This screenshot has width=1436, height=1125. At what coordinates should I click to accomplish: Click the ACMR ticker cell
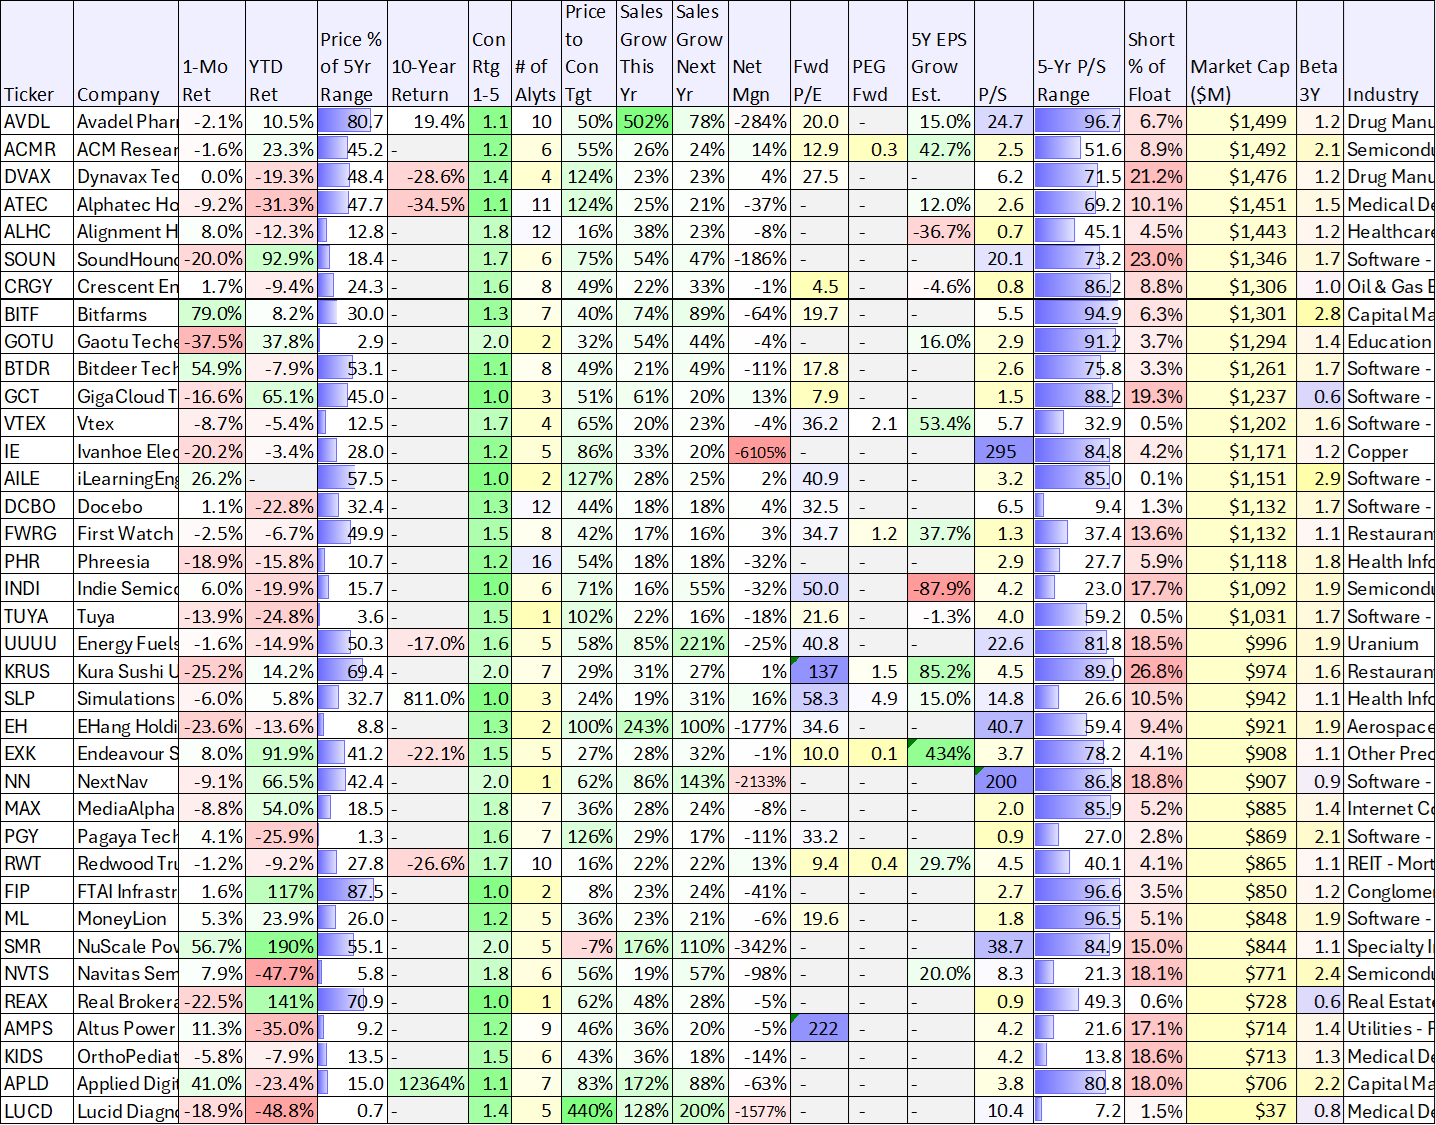click(37, 149)
